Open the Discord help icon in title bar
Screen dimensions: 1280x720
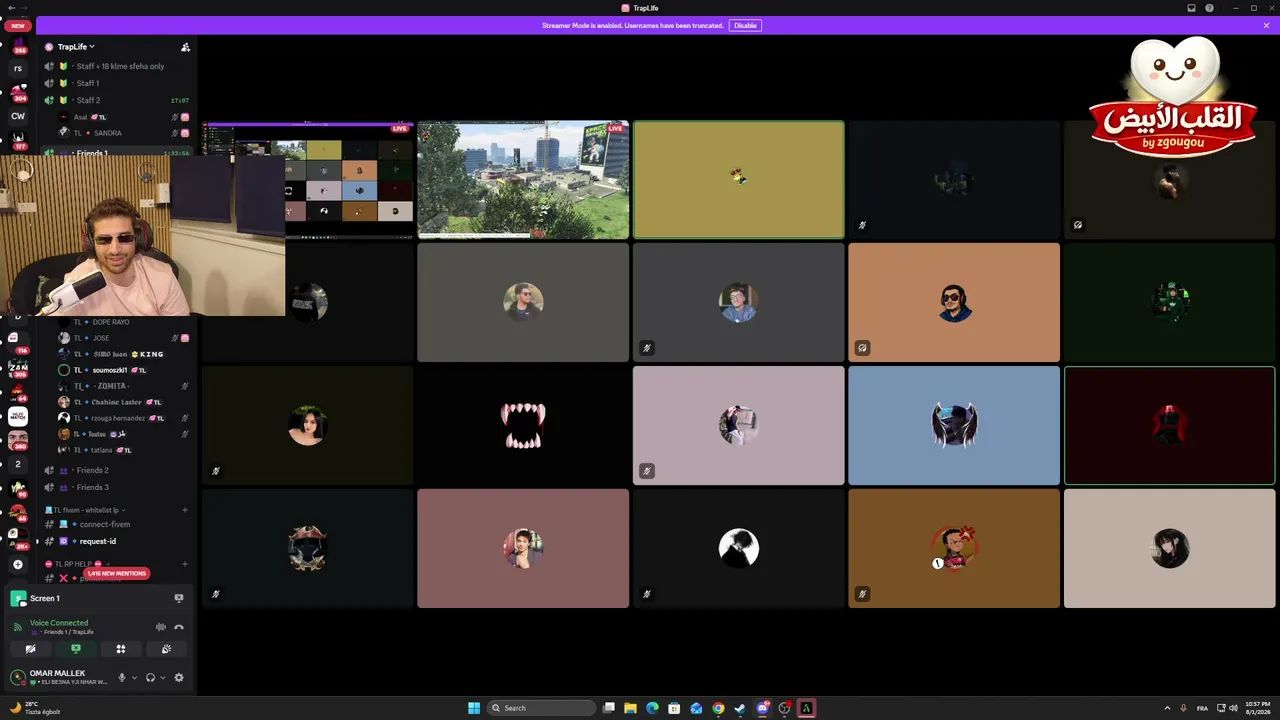[1209, 8]
